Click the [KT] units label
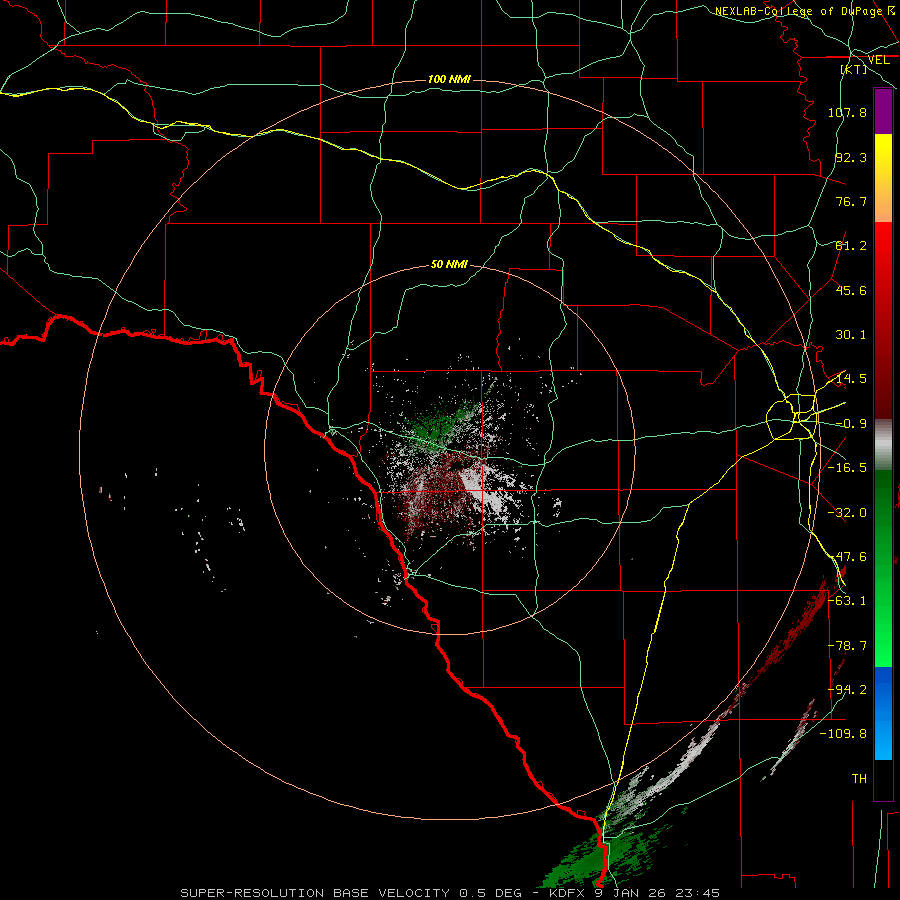This screenshot has width=900, height=900. (854, 69)
